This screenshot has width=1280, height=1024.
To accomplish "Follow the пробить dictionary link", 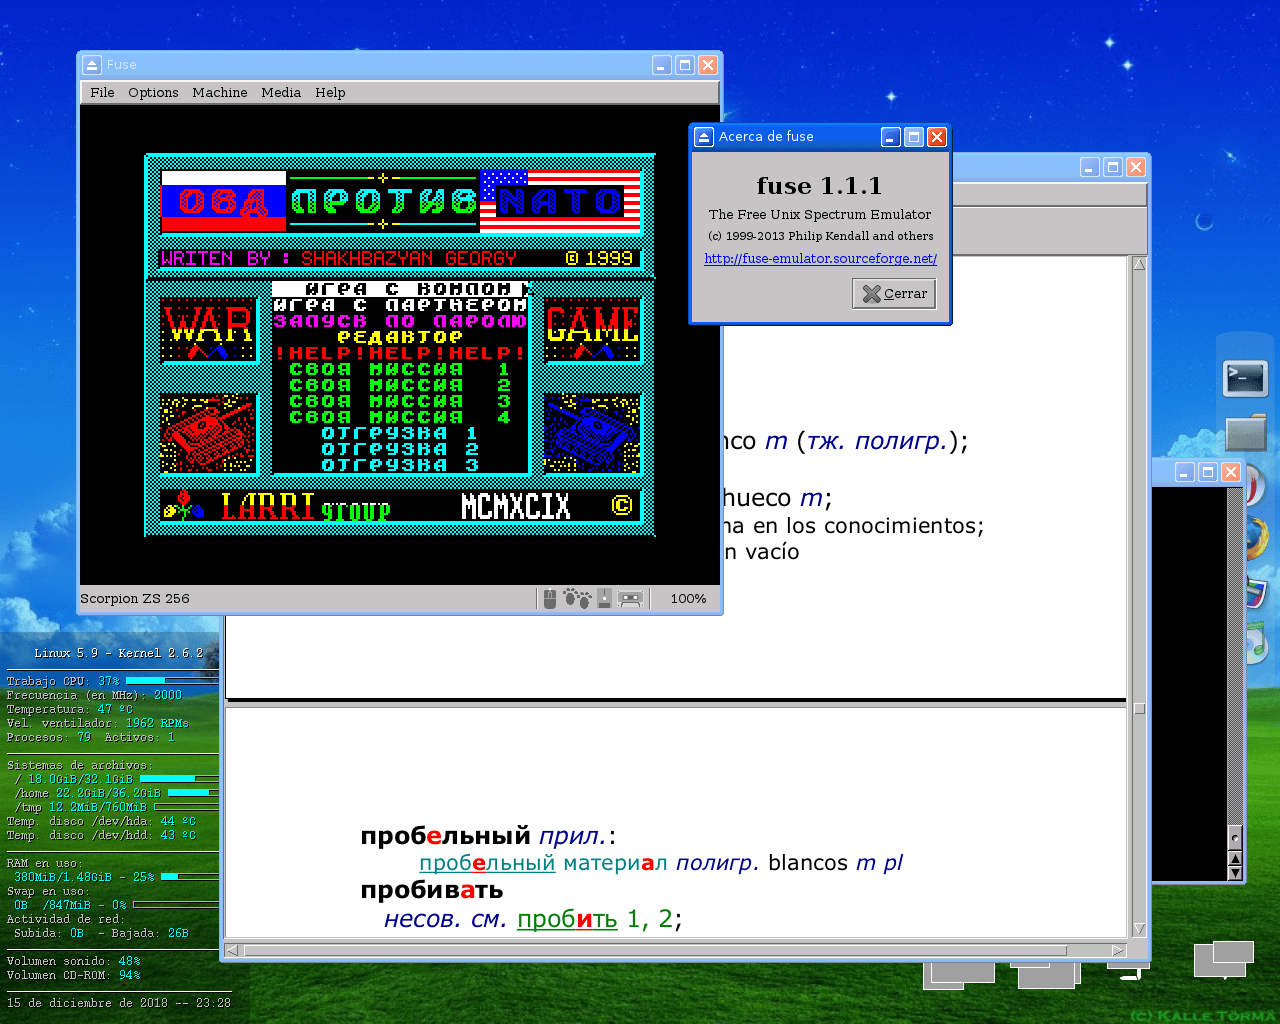I will tap(567, 919).
